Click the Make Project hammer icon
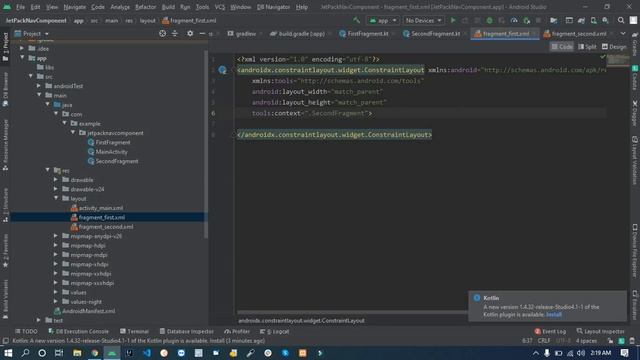 pos(357,20)
